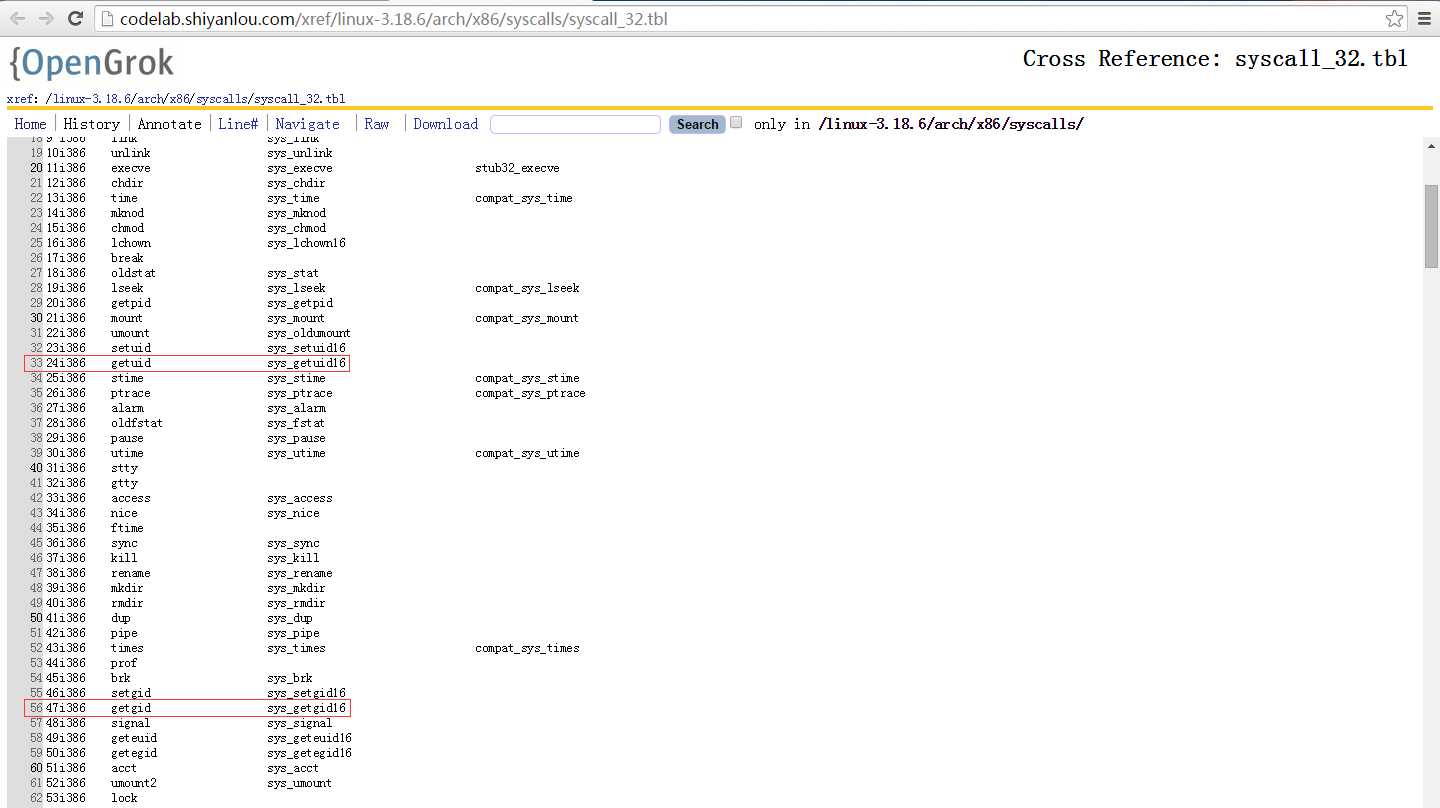The width and height of the screenshot is (1440, 808).
Task: Open the Navigate menu item
Action: (x=307, y=124)
